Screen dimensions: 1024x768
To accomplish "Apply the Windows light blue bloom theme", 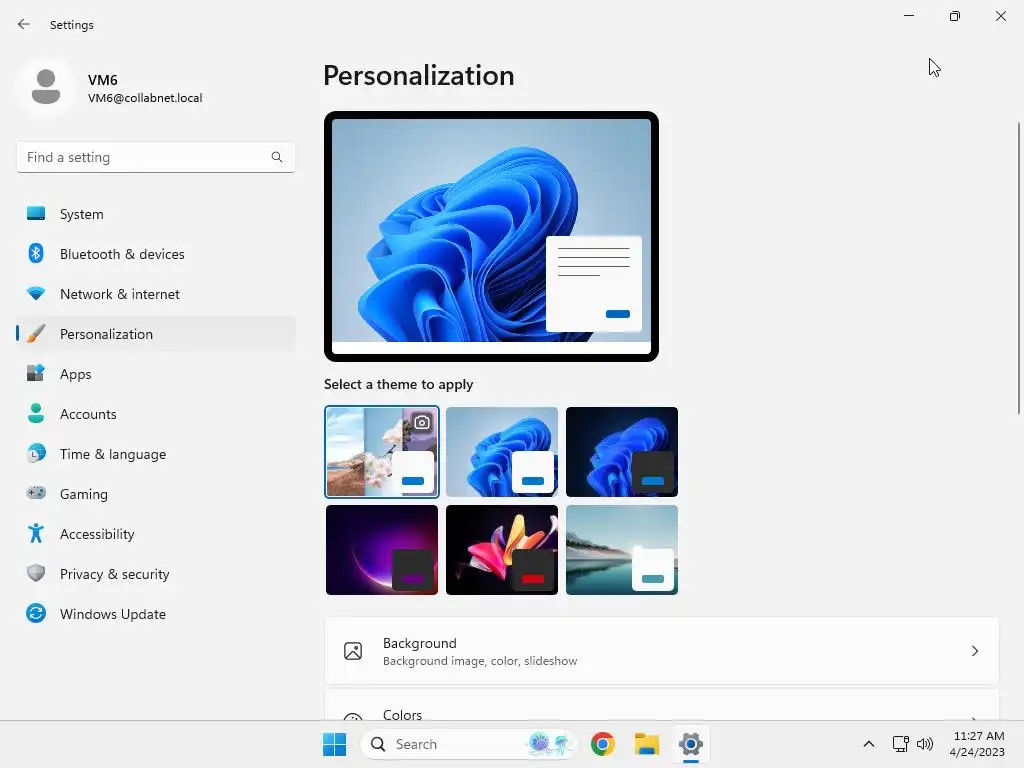I will click(502, 452).
